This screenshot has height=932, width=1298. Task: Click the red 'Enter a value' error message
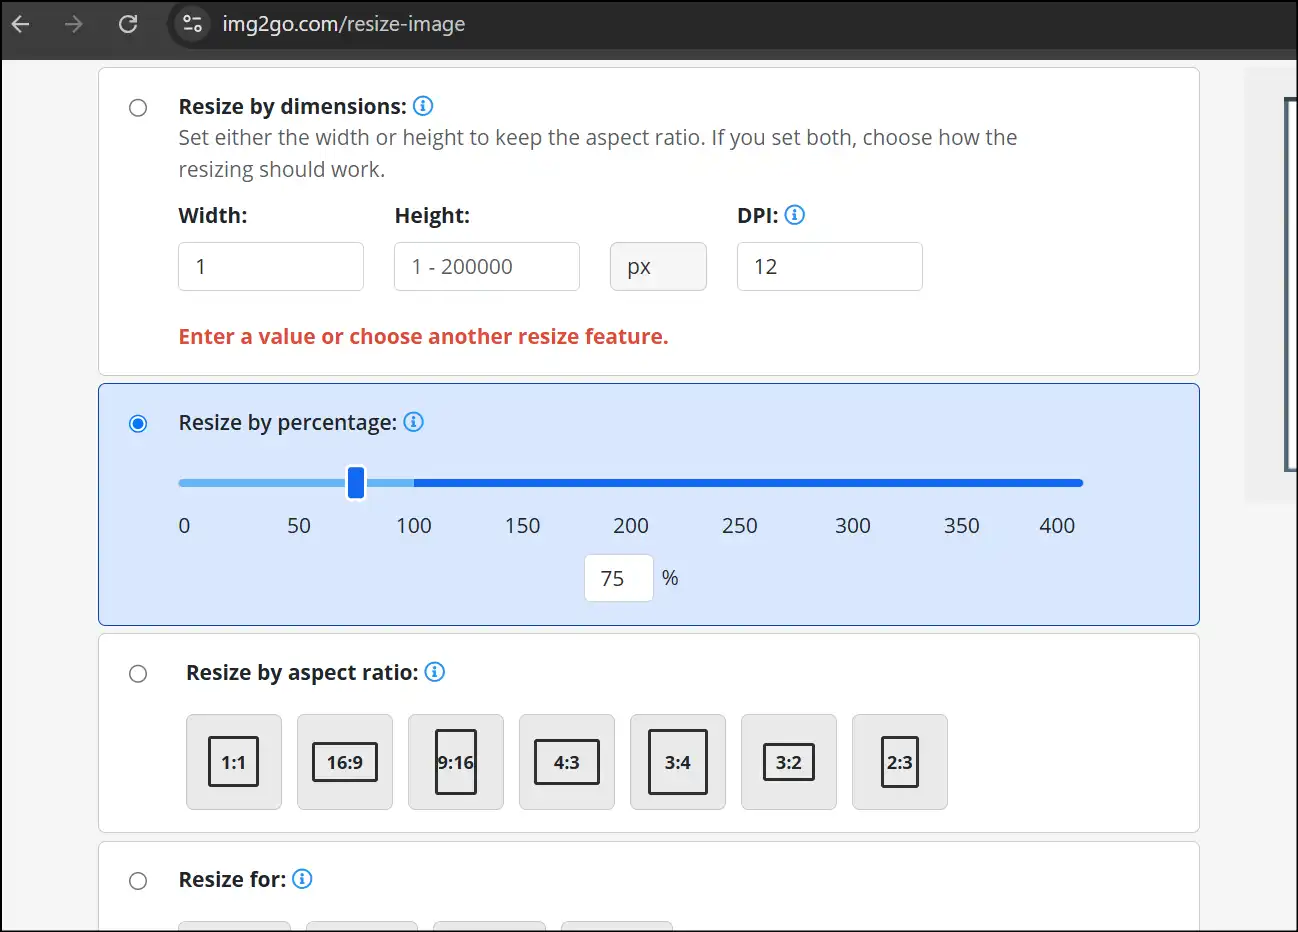(x=423, y=337)
